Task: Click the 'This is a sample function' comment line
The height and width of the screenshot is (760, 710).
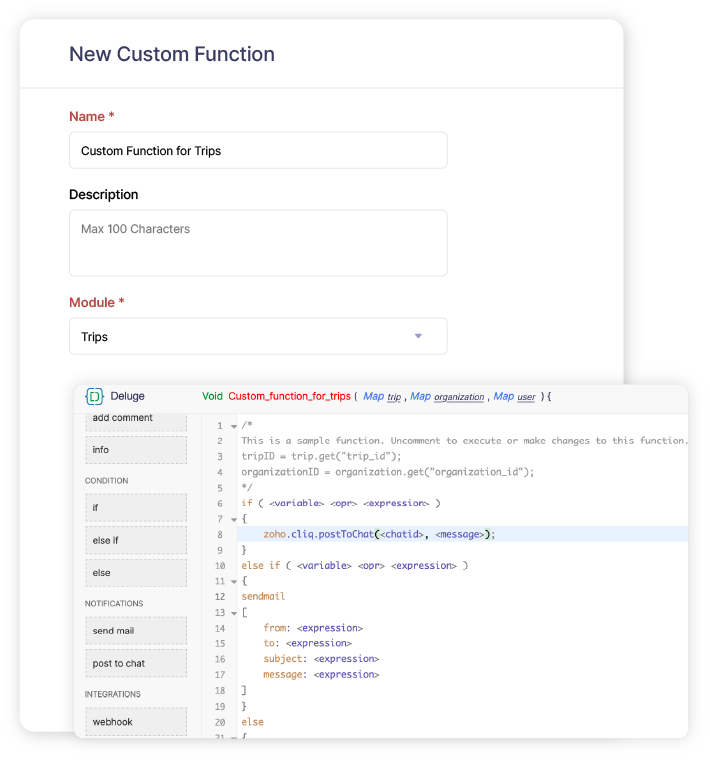Action: click(x=464, y=441)
